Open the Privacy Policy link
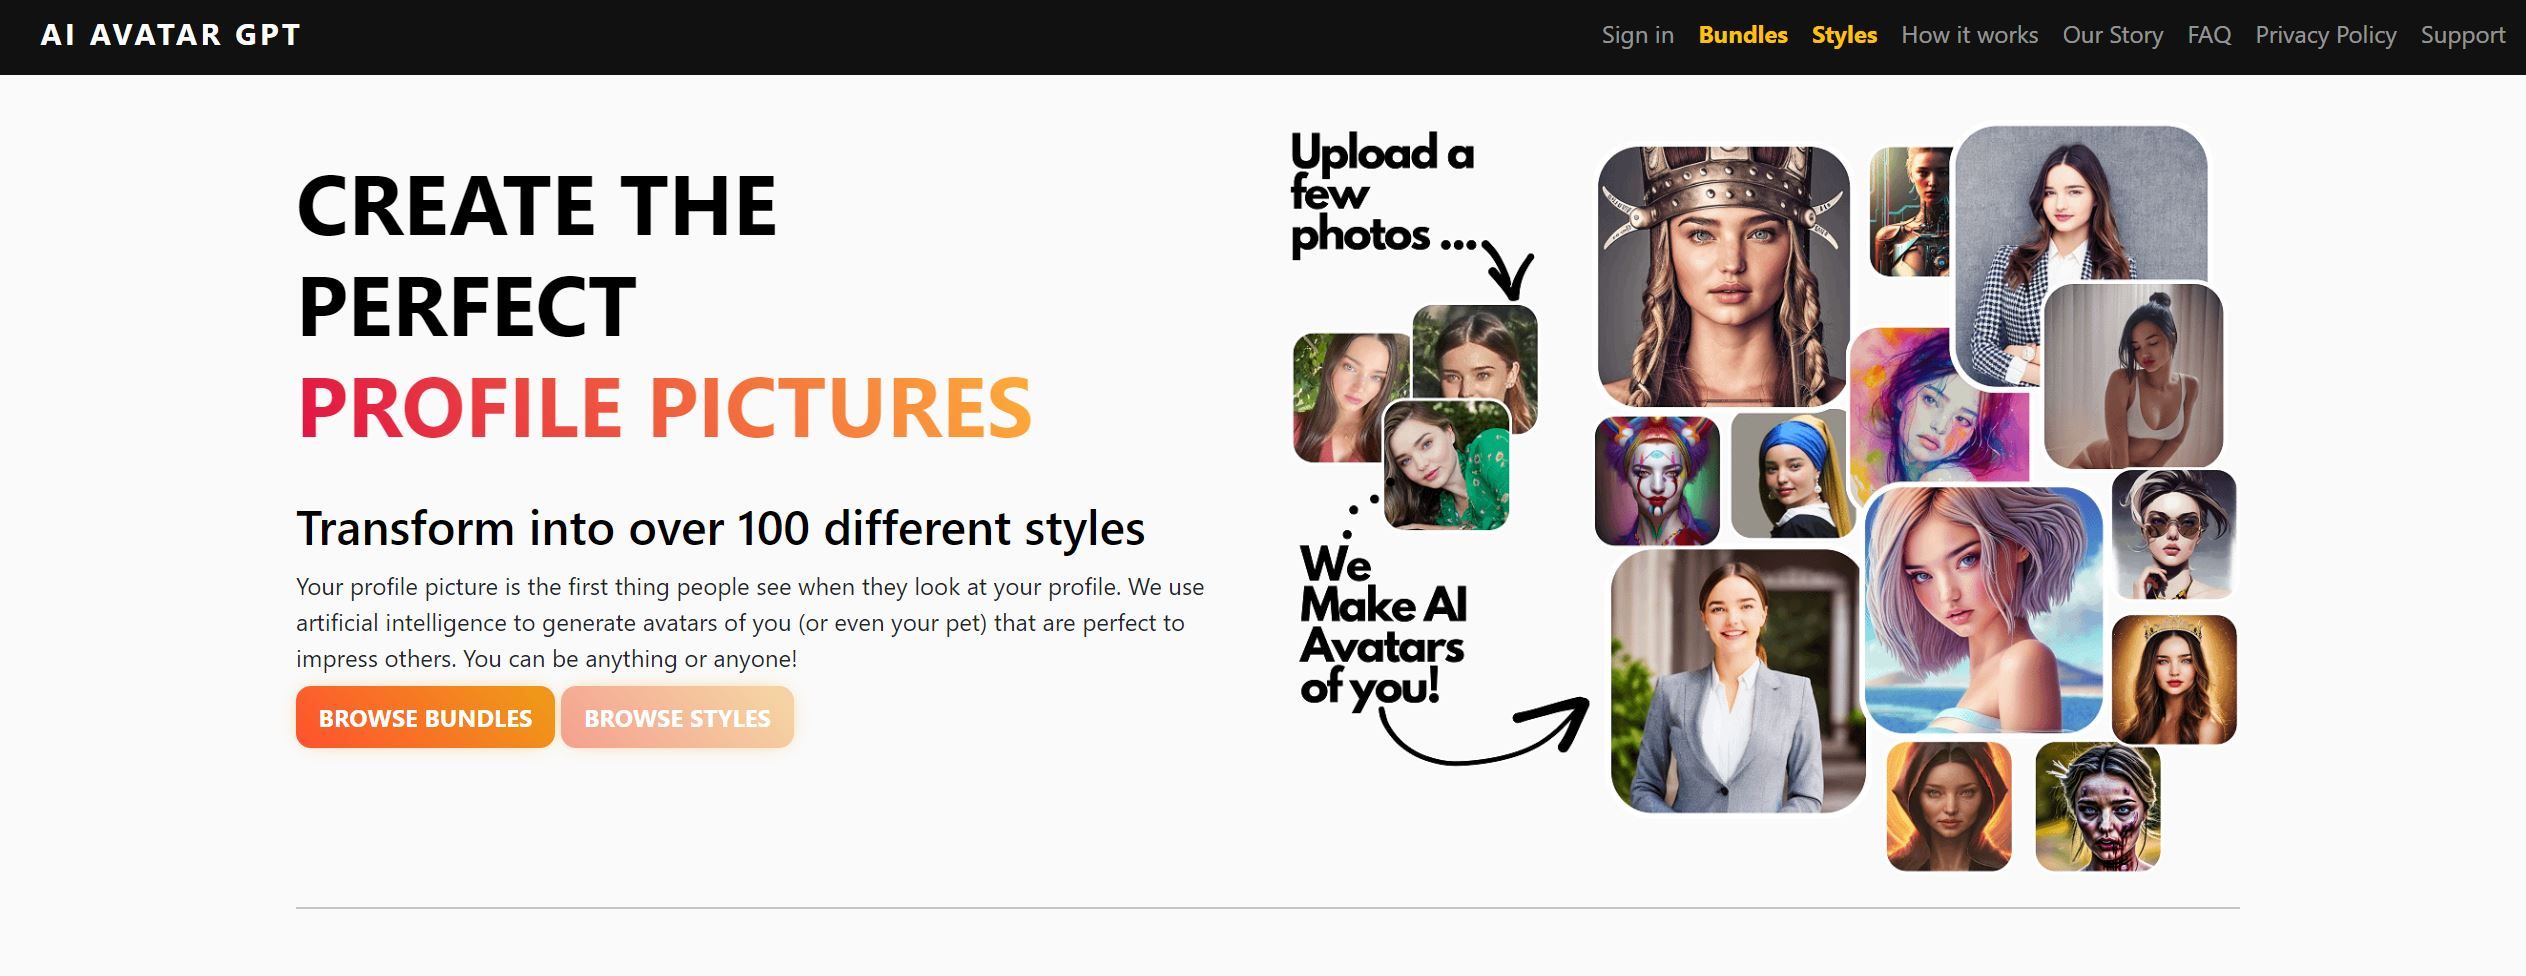The image size is (2526, 976). point(2325,35)
